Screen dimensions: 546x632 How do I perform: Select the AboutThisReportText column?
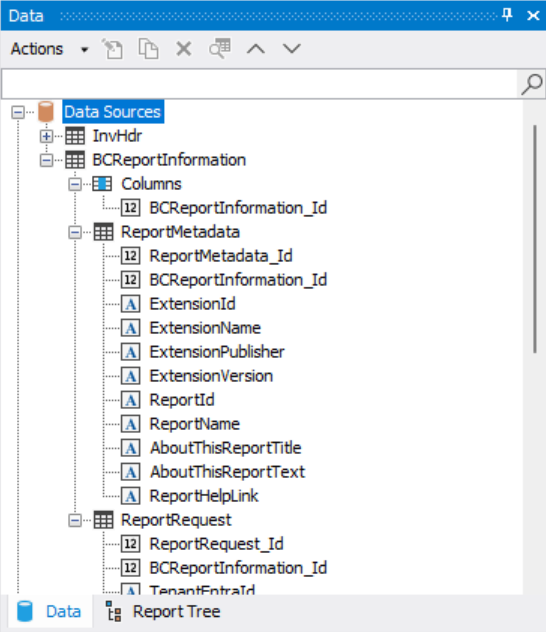click(227, 472)
